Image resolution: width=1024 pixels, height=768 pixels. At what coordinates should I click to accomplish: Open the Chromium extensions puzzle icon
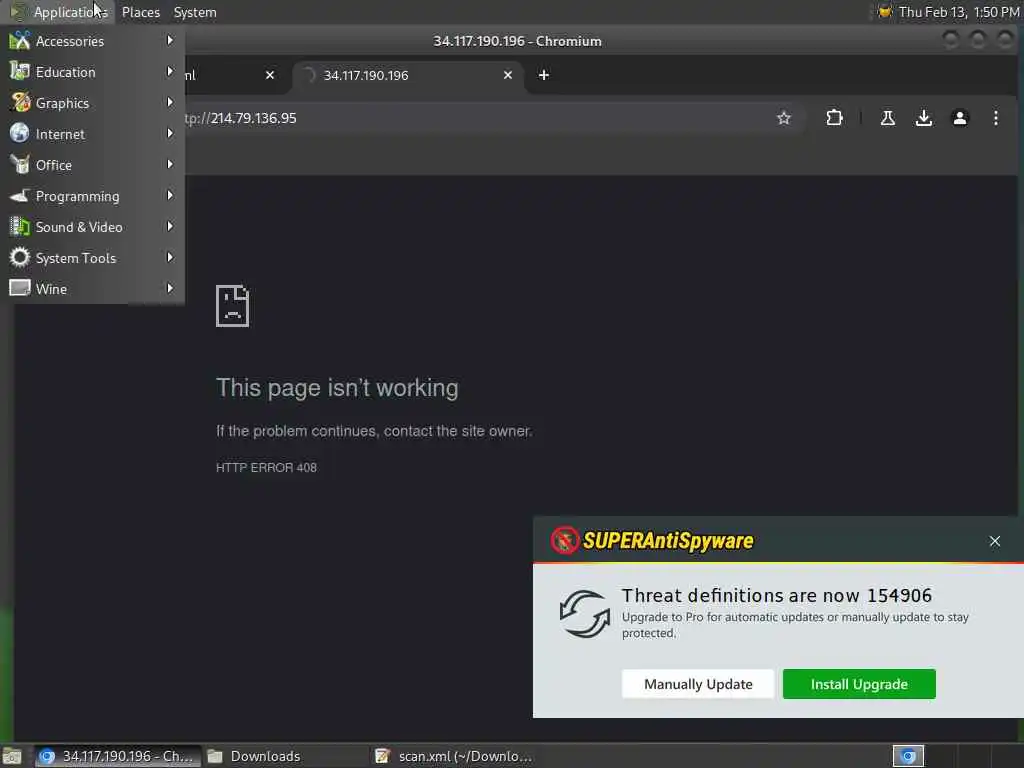pyautogui.click(x=834, y=118)
